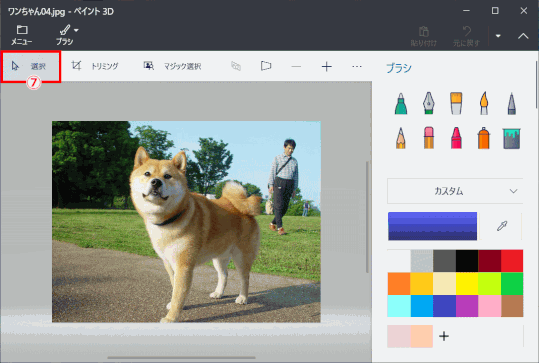Minimize the Paint 3D window
Image resolution: width=539 pixels, height=363 pixels.
click(466, 11)
